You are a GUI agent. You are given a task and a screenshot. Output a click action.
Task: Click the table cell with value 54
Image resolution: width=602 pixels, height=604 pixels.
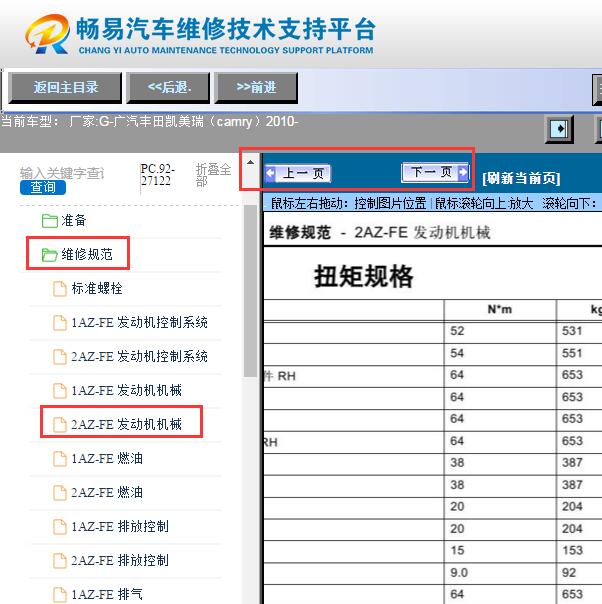click(500, 353)
